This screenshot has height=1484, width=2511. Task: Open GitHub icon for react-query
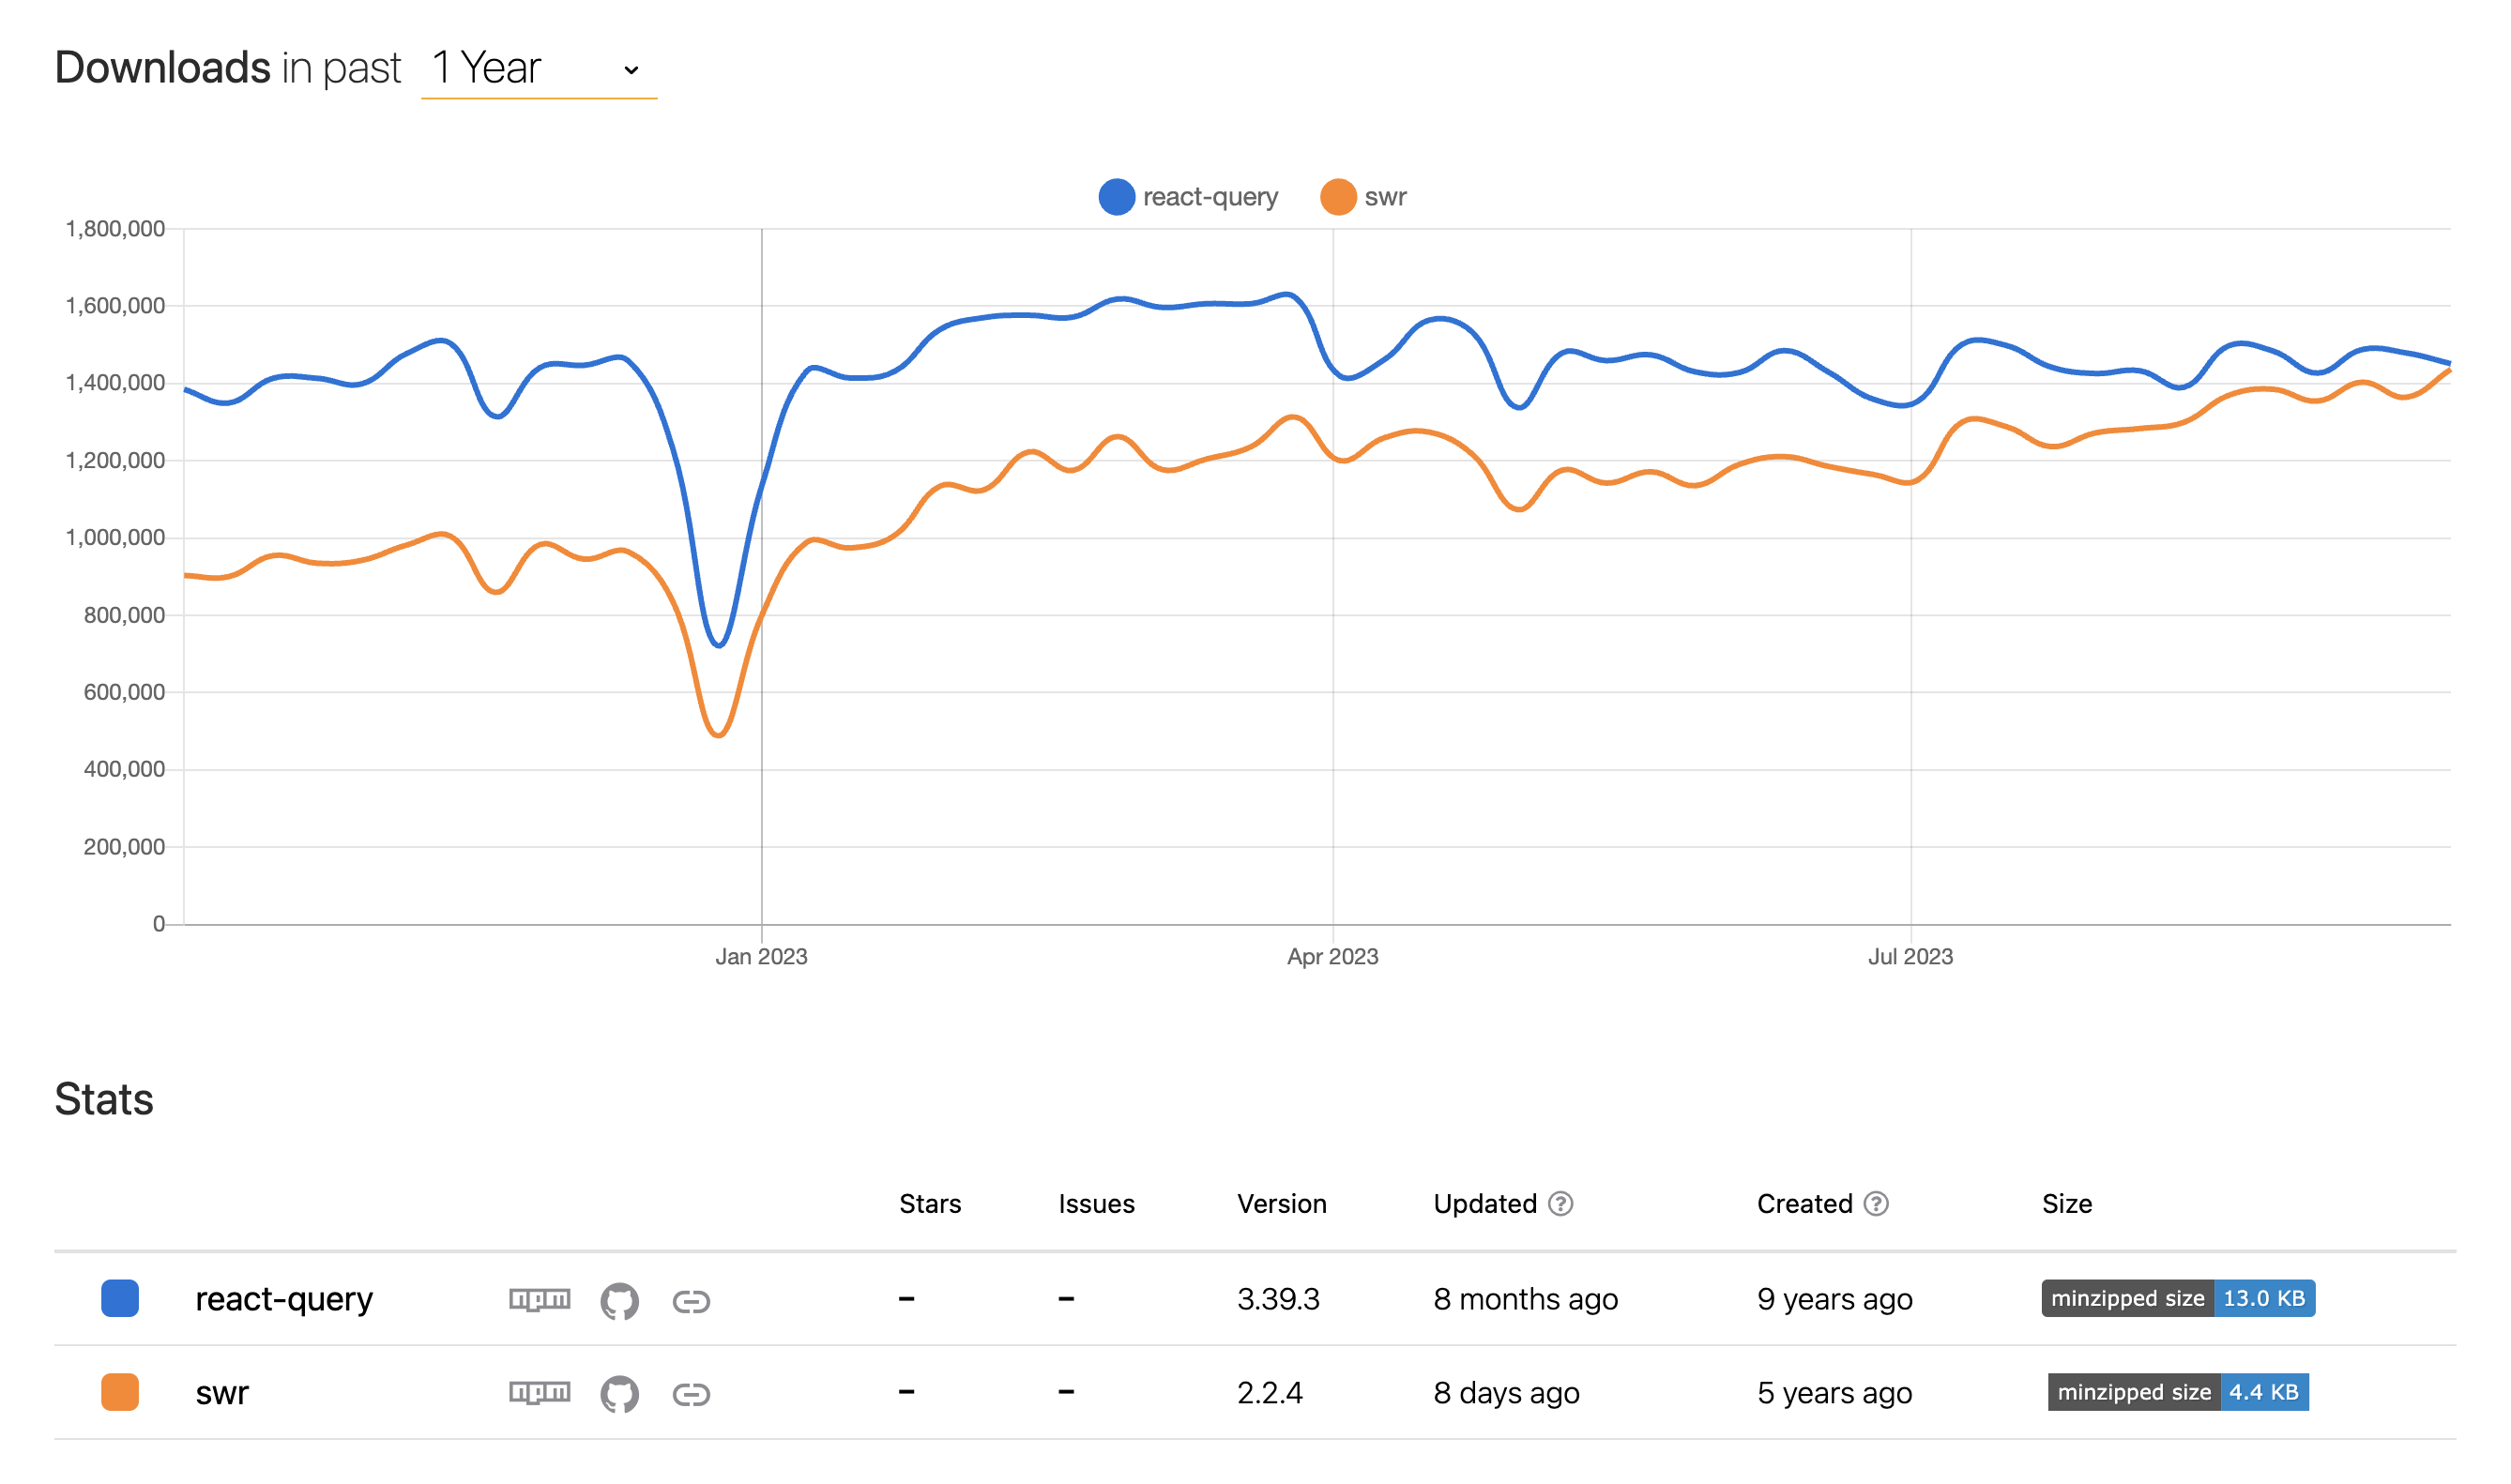619,1300
